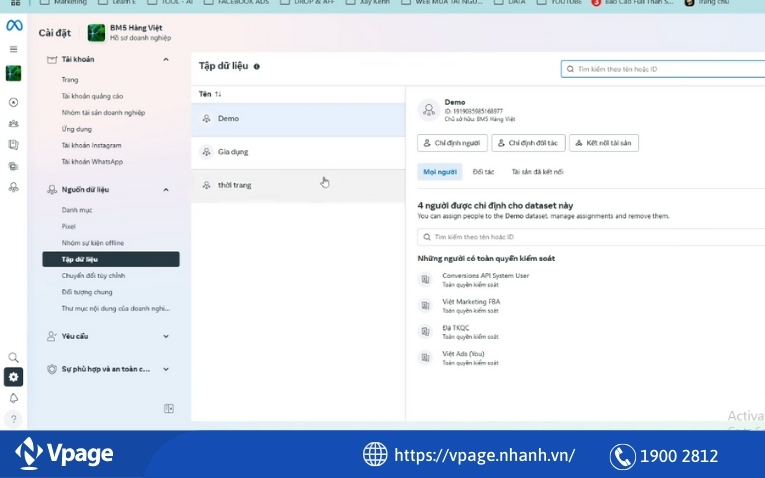The image size is (765, 478).
Task: Open Pixel in sidebar
Action: 69,226
